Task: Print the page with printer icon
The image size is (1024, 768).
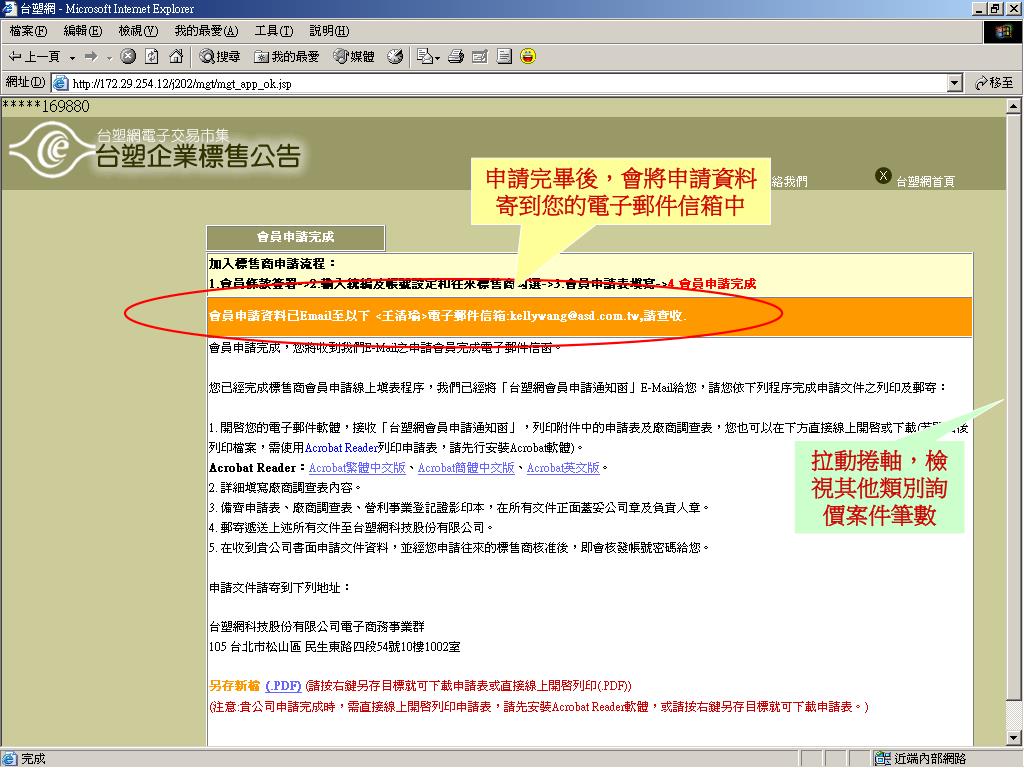Action: (x=456, y=57)
